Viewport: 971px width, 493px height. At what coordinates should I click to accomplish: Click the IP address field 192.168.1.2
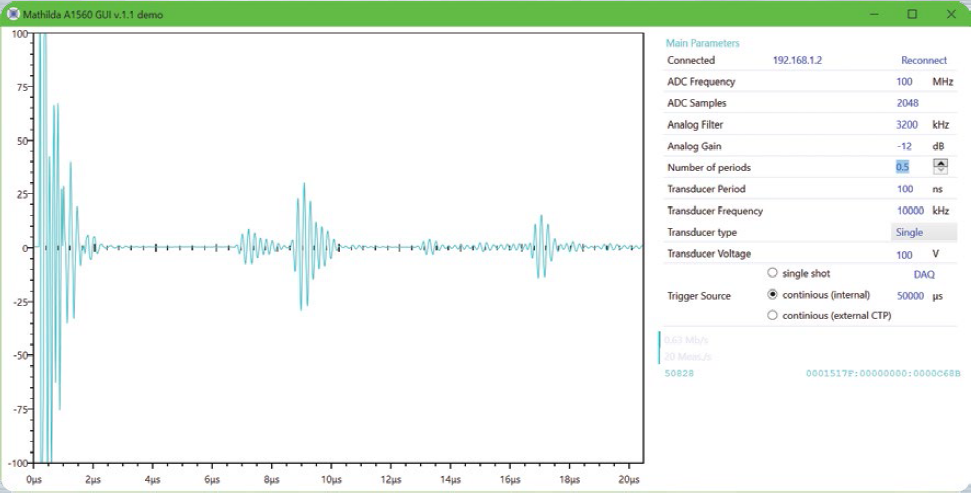point(797,61)
